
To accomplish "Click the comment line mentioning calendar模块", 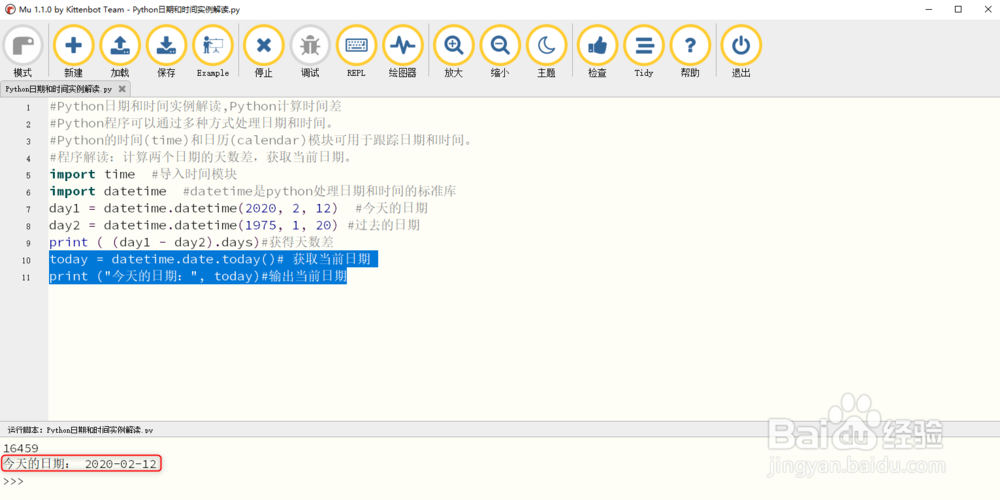I will point(261,140).
